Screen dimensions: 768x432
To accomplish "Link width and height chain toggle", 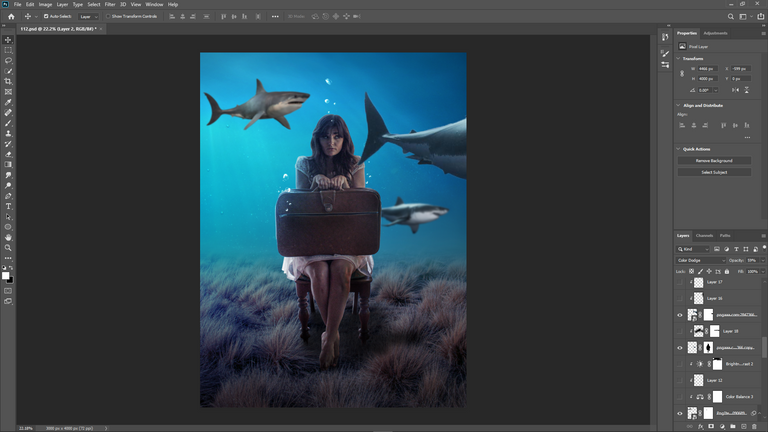I will pos(682,73).
